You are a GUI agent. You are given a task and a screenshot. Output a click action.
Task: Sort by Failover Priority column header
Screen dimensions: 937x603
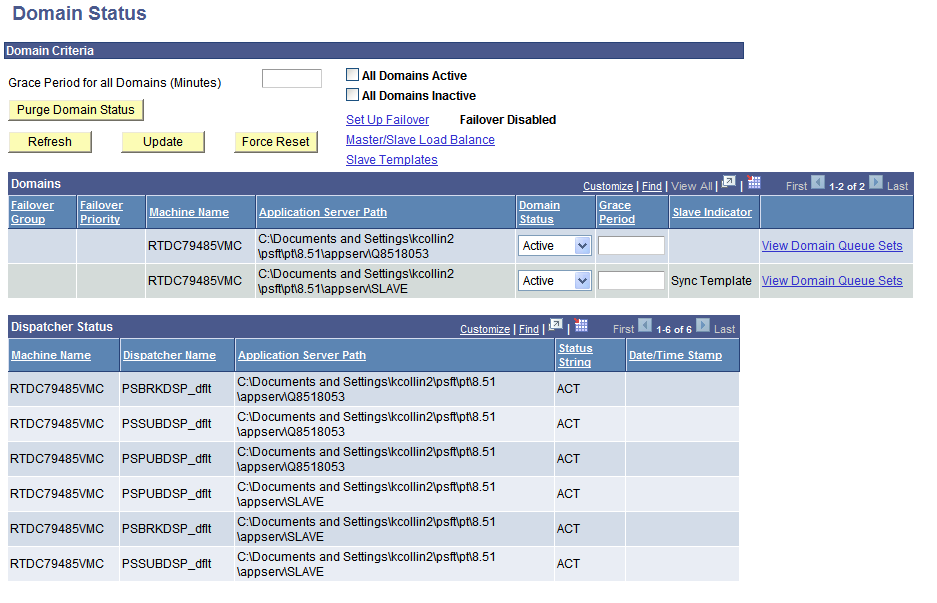102,212
